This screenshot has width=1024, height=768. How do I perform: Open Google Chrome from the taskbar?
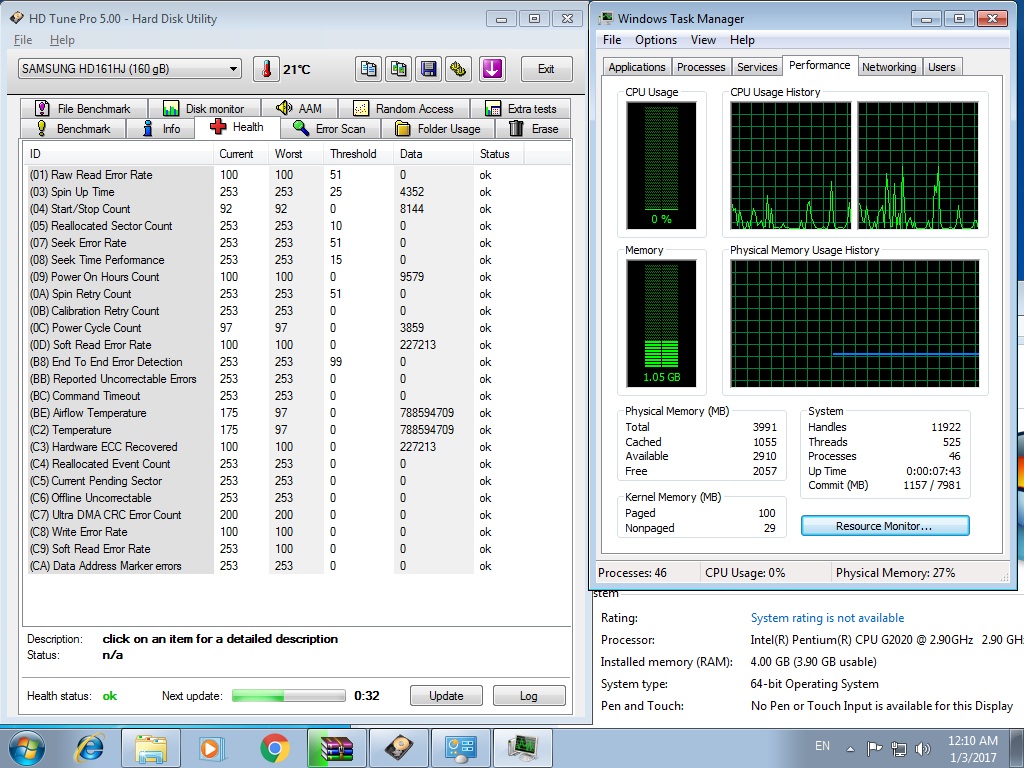[x=274, y=747]
